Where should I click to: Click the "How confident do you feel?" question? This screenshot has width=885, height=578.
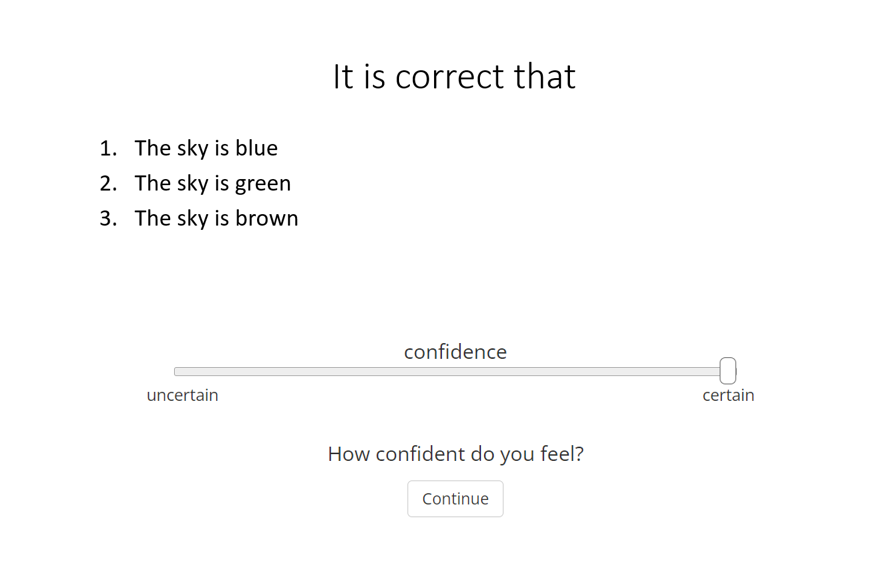455,454
